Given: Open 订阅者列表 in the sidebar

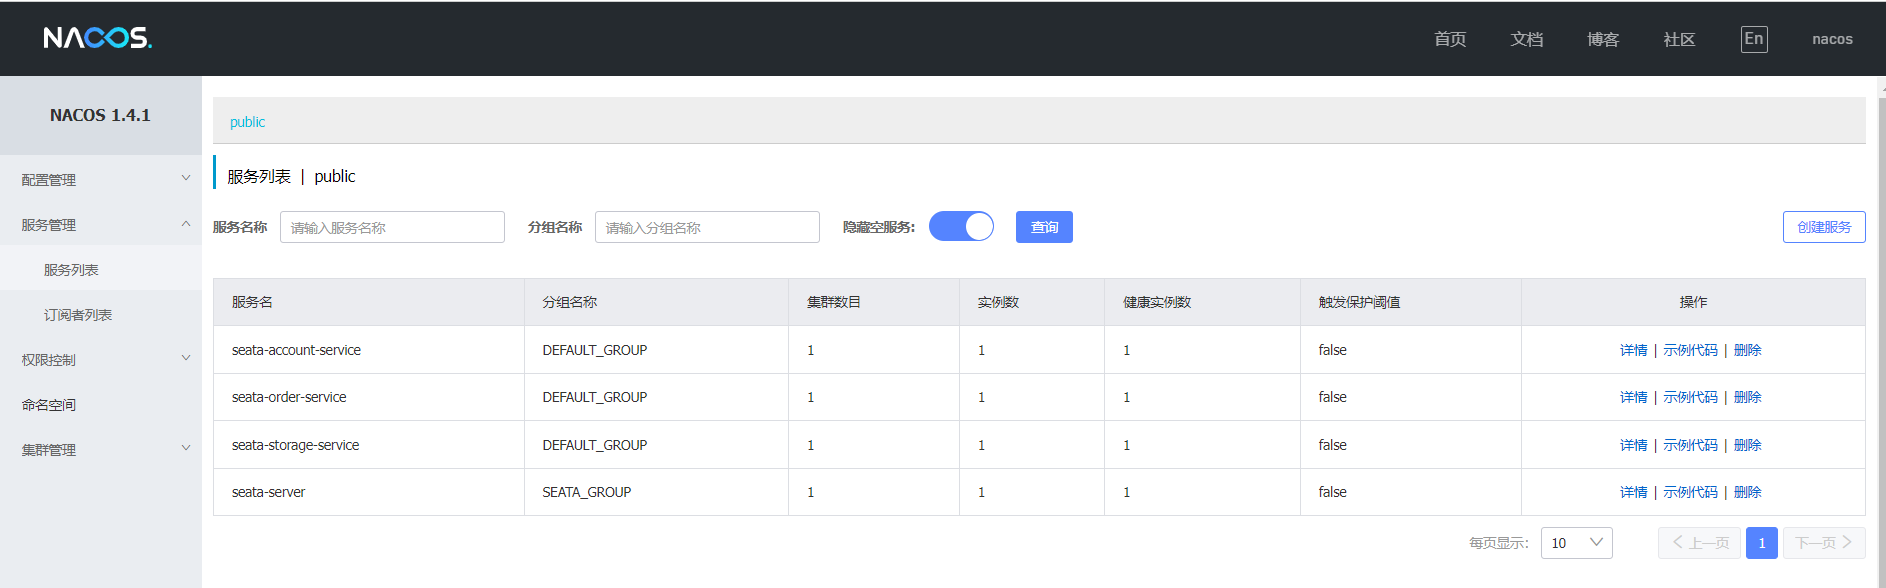Looking at the screenshot, I should (78, 315).
